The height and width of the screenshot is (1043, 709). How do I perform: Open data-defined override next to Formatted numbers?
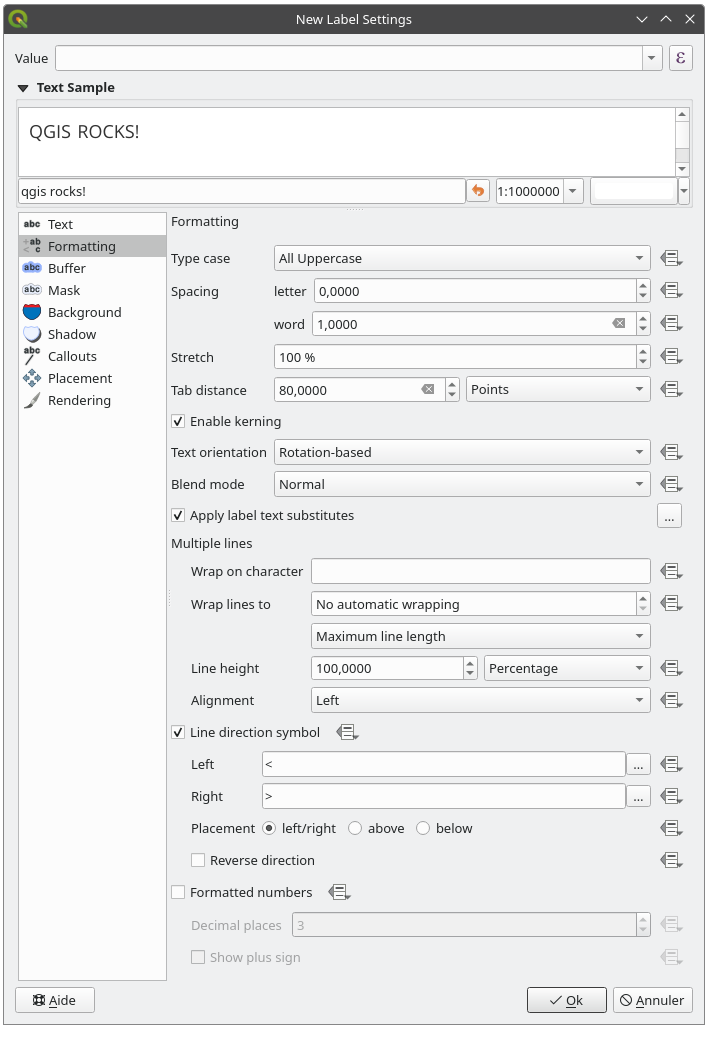(x=339, y=892)
